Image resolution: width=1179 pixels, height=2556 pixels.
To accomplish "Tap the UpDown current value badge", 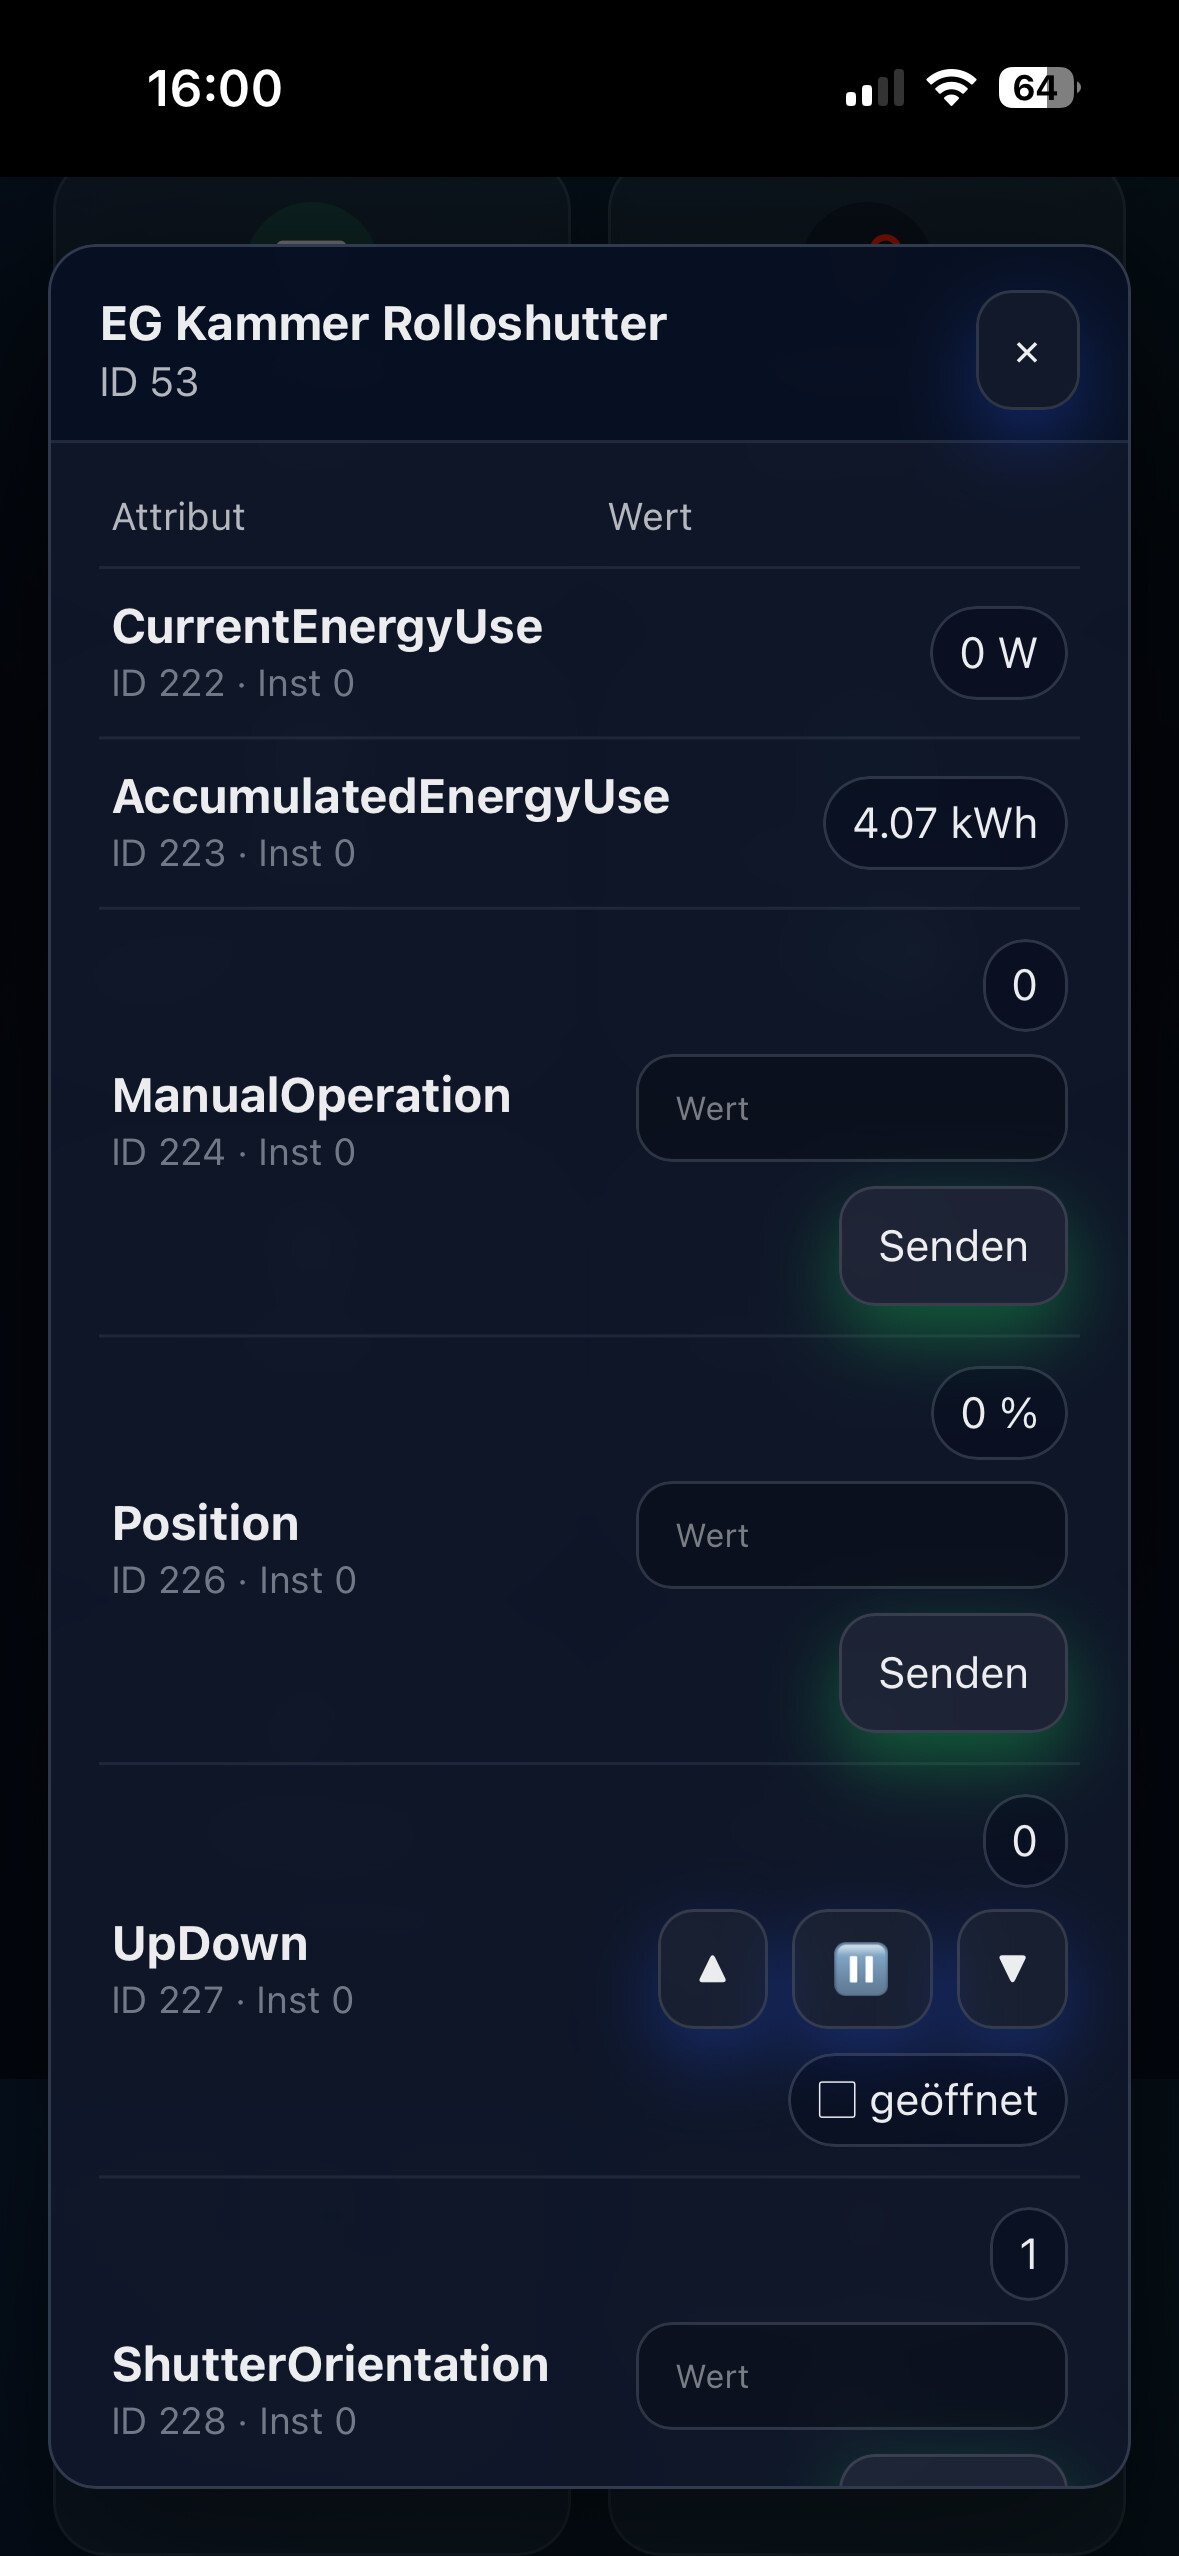I will pos(1024,1841).
